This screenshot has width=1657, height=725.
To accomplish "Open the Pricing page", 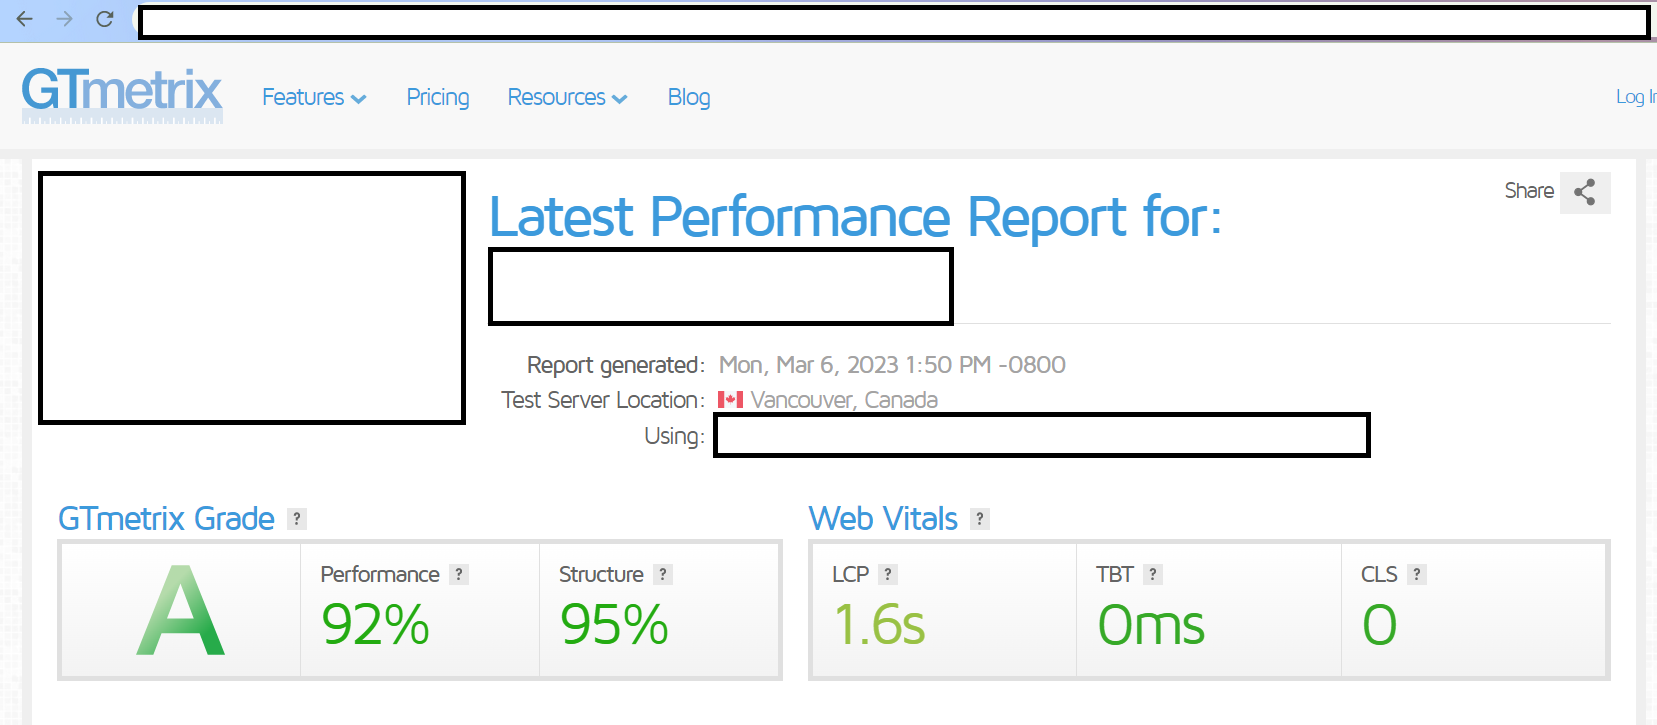I will [x=438, y=97].
